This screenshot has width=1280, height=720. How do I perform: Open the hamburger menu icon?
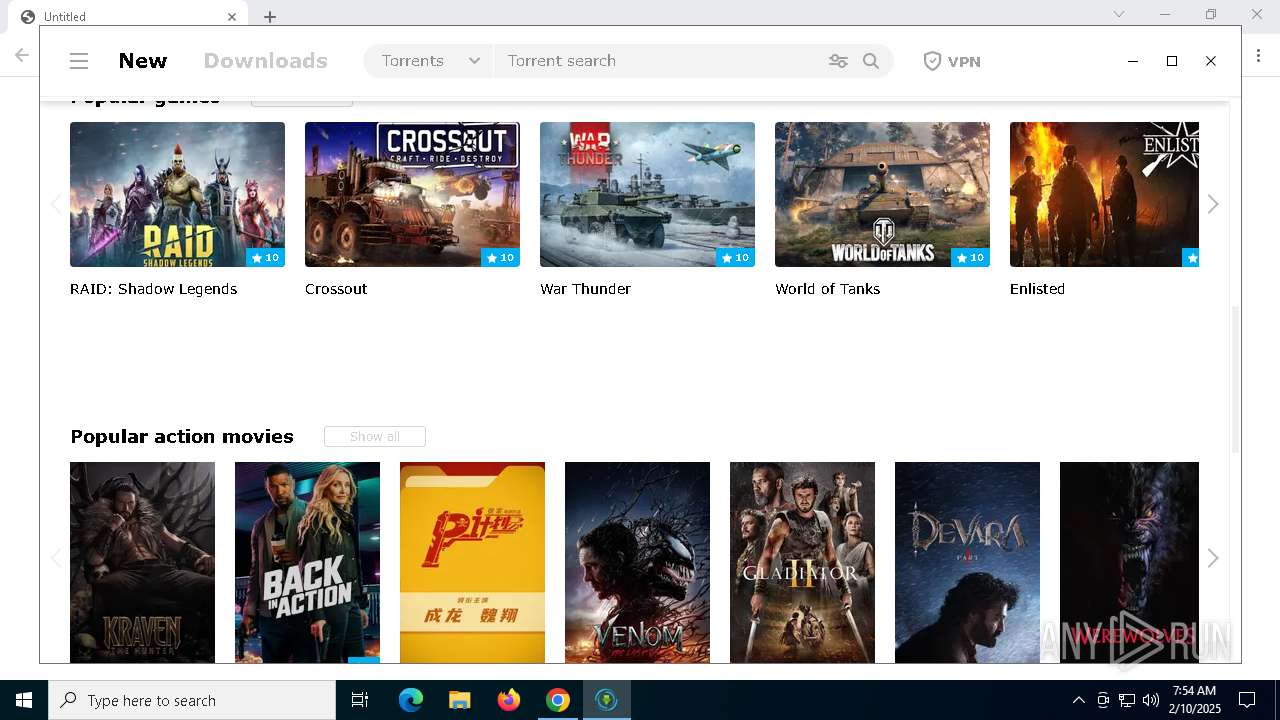(x=79, y=61)
